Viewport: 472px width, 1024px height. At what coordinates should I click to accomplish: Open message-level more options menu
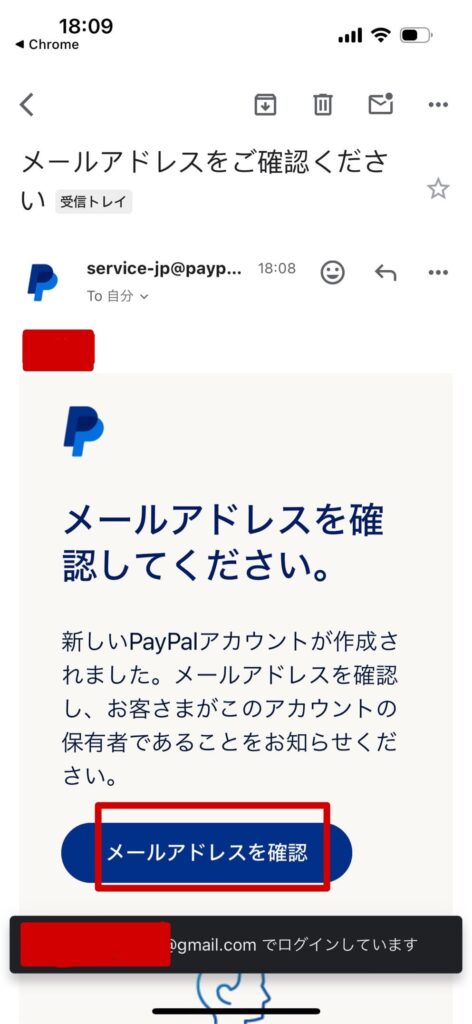point(438,272)
